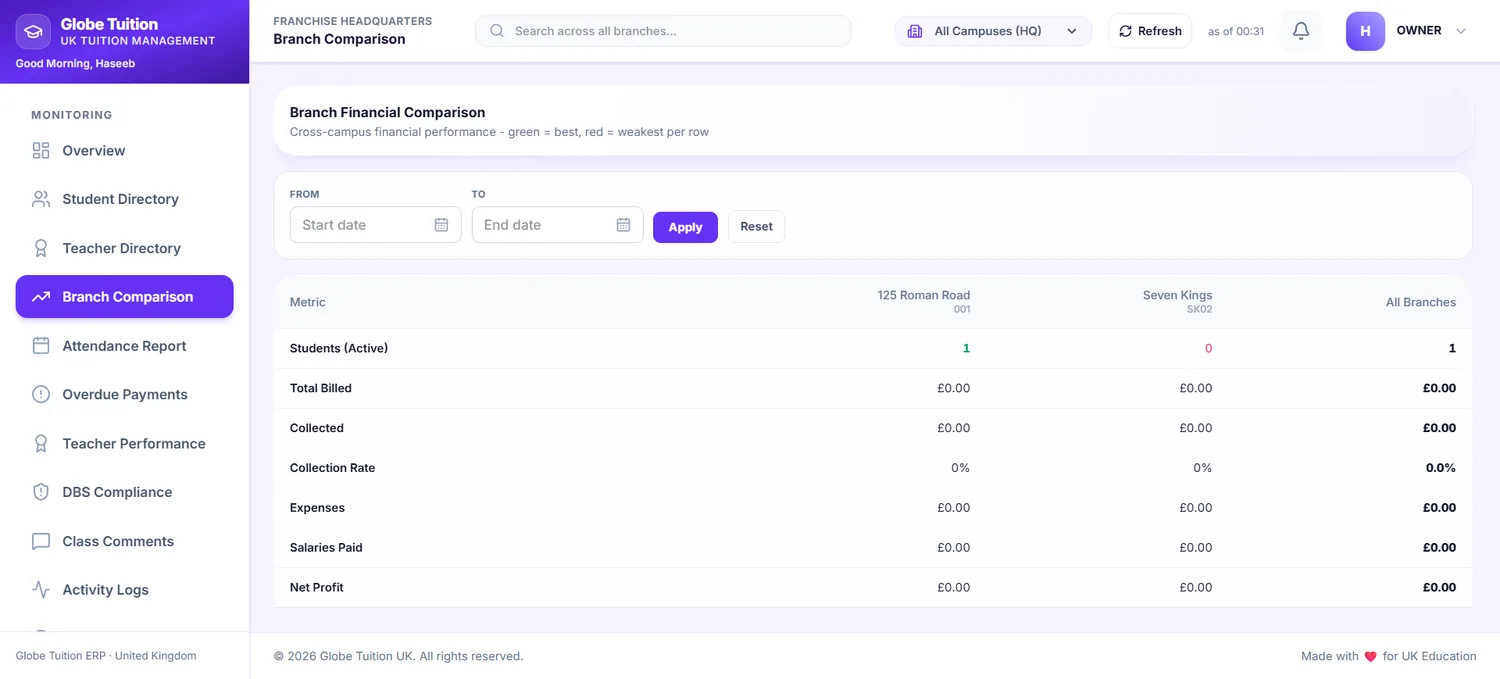Viewport: 1500px width, 679px height.
Task: Click the 125 Roman Road column header
Action: coord(924,301)
